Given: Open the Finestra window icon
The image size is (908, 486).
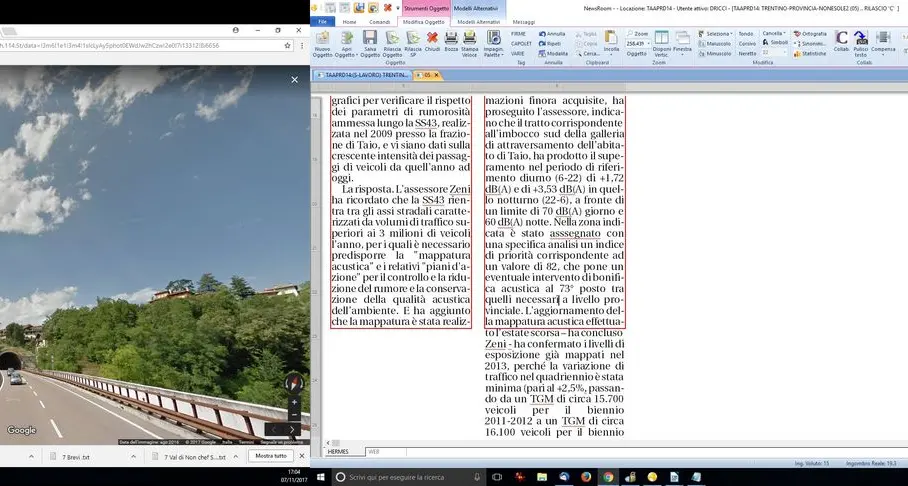Looking at the screenshot, I should click(x=682, y=42).
